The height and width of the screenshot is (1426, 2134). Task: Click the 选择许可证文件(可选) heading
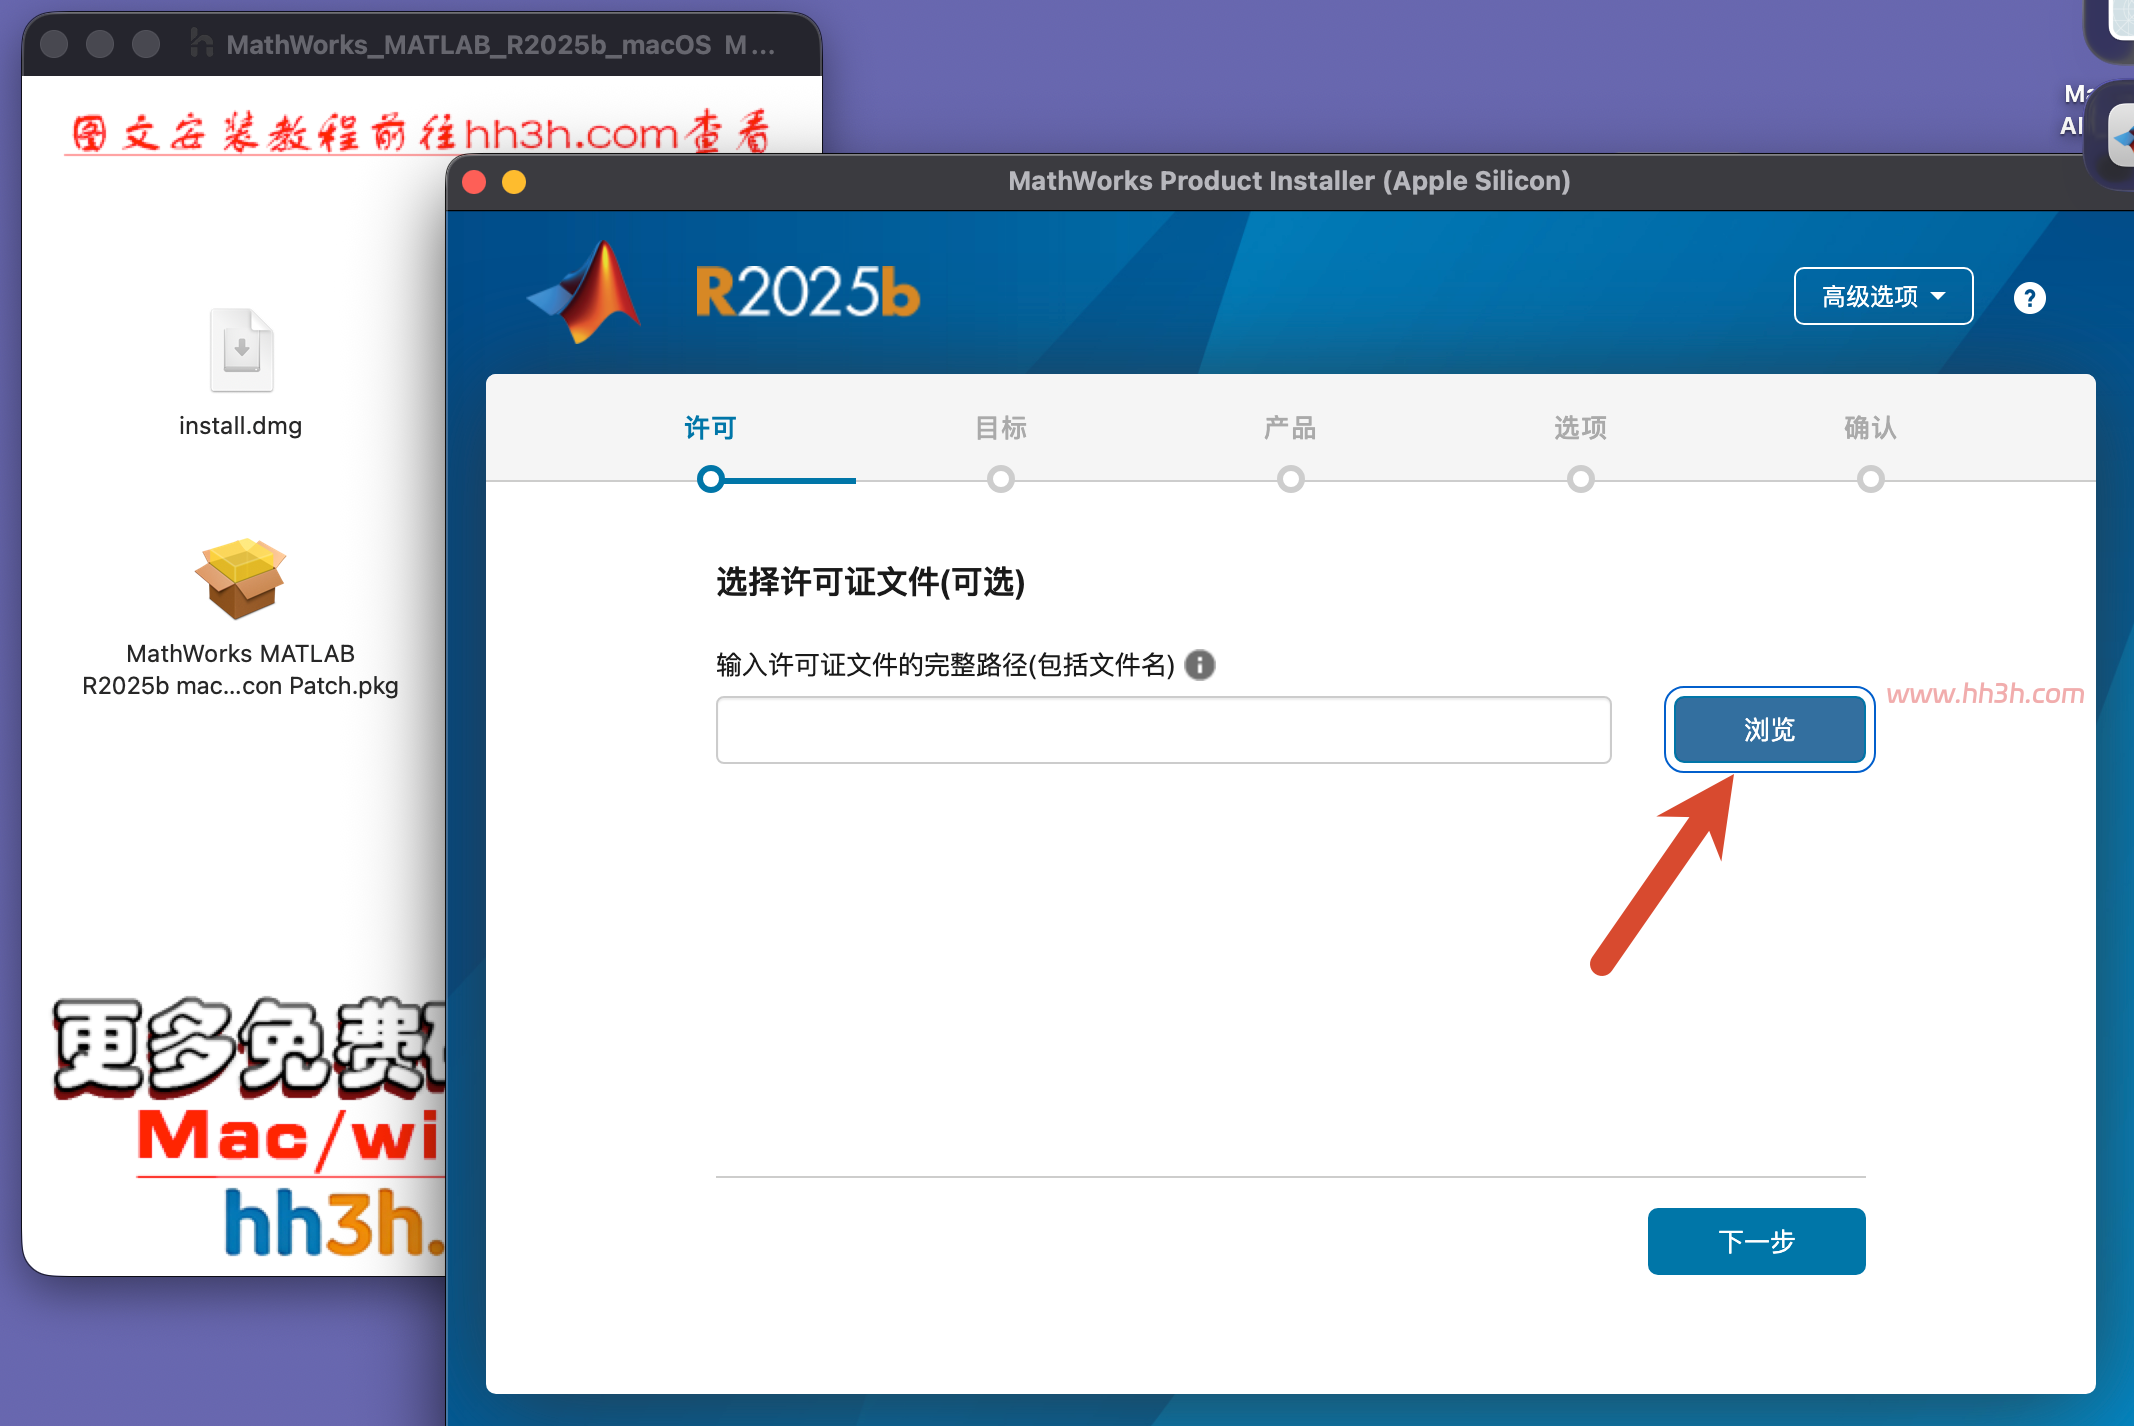pos(870,581)
